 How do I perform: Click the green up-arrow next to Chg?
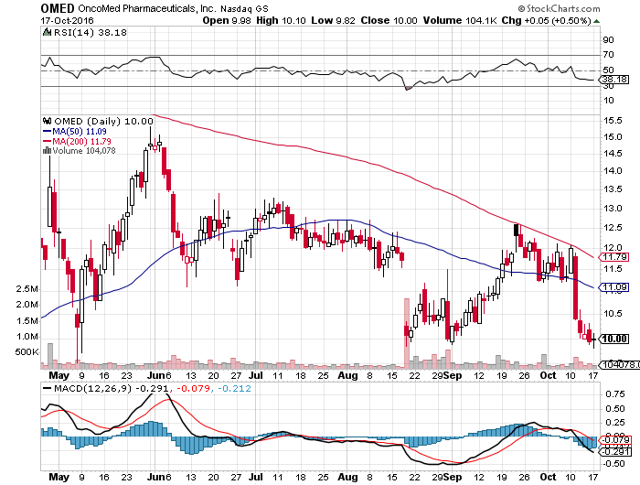tap(596, 21)
